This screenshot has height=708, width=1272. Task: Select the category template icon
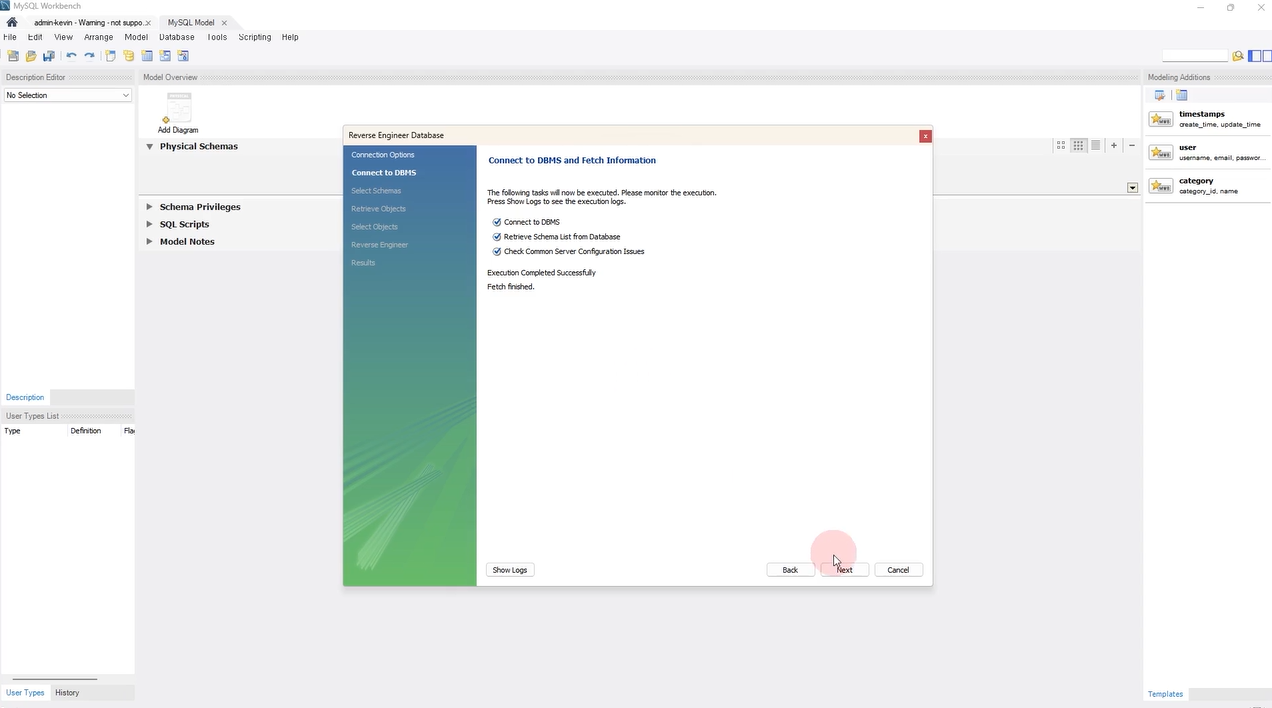click(1161, 185)
